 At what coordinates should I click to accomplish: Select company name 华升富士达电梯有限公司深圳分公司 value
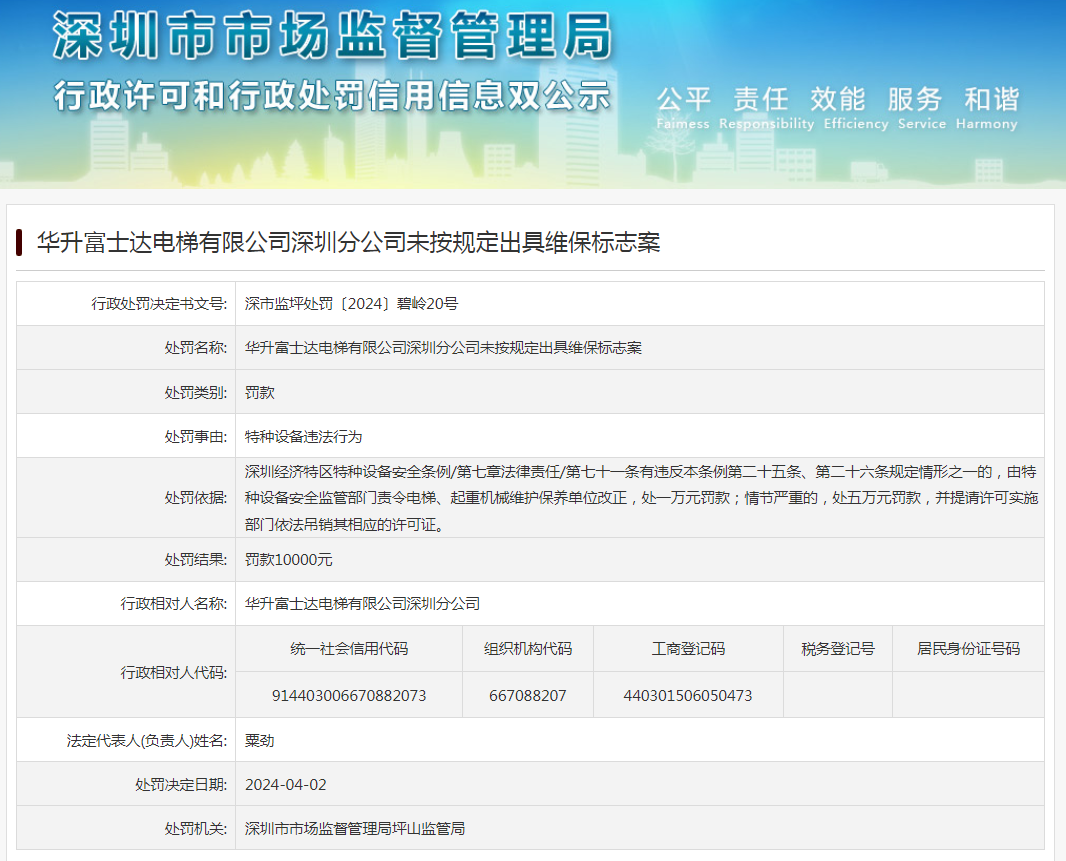362,604
